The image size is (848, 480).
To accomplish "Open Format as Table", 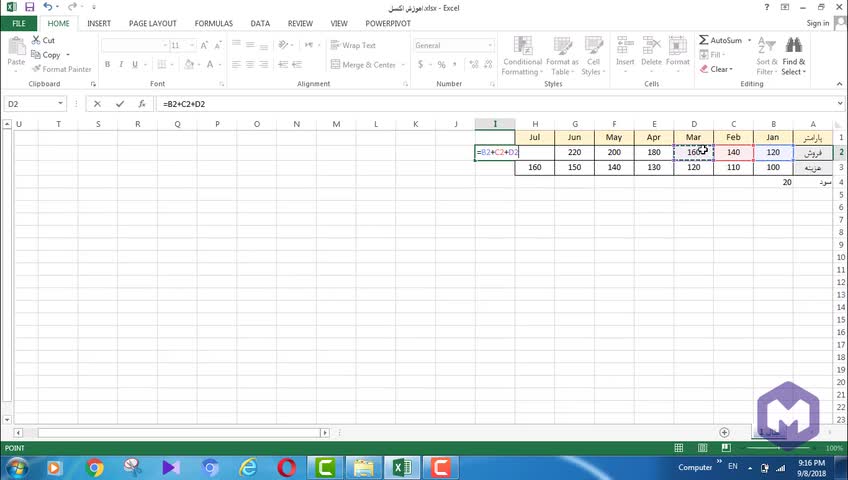I will (562, 56).
